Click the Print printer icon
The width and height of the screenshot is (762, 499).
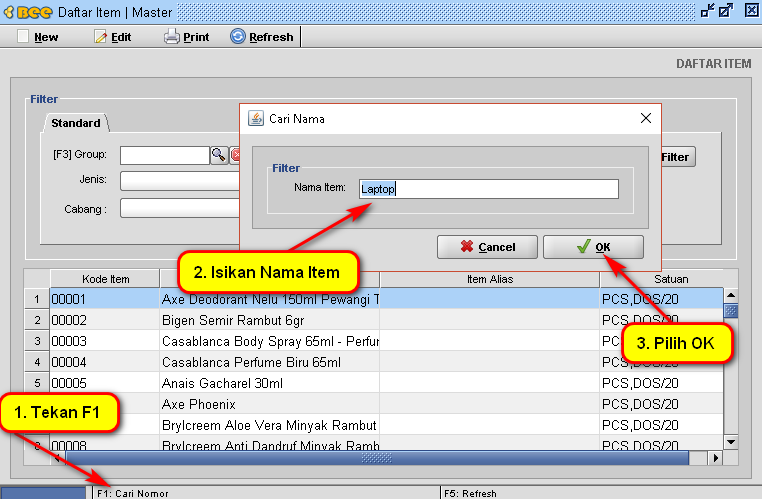click(172, 37)
